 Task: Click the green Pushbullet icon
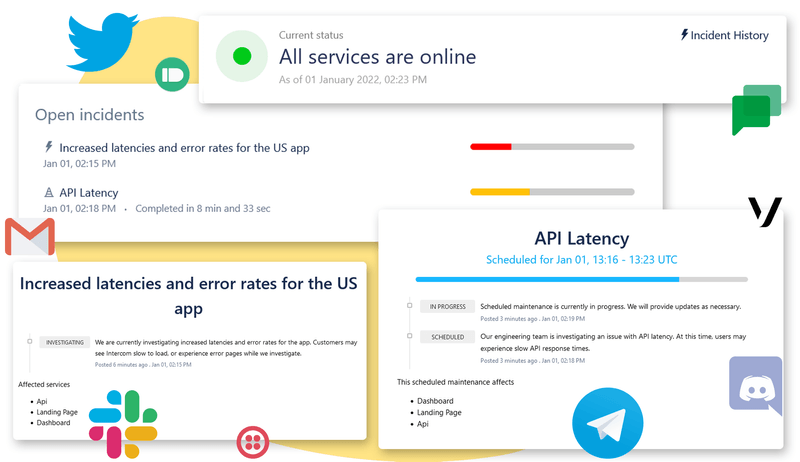coord(172,74)
